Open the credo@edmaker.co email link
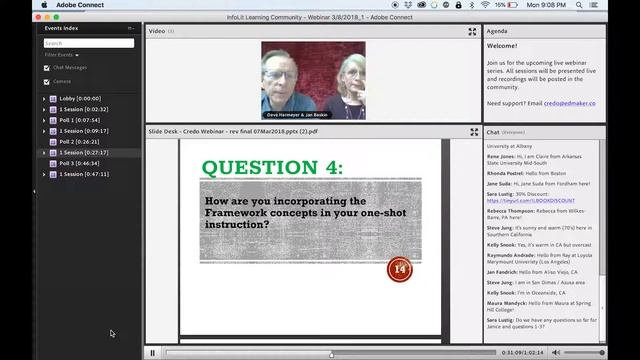The image size is (640, 360). (569, 103)
